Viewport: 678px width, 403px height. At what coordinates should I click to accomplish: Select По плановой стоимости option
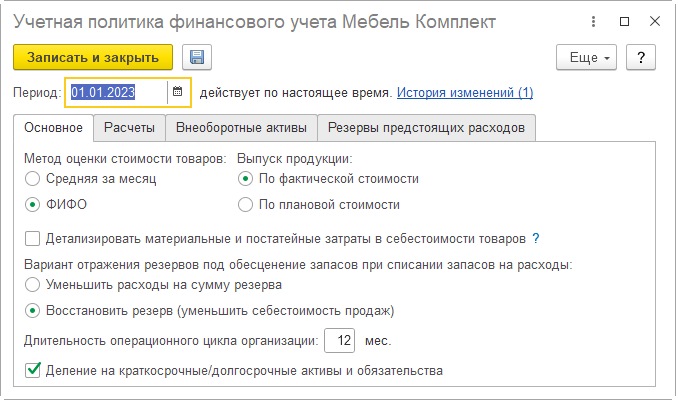(246, 205)
